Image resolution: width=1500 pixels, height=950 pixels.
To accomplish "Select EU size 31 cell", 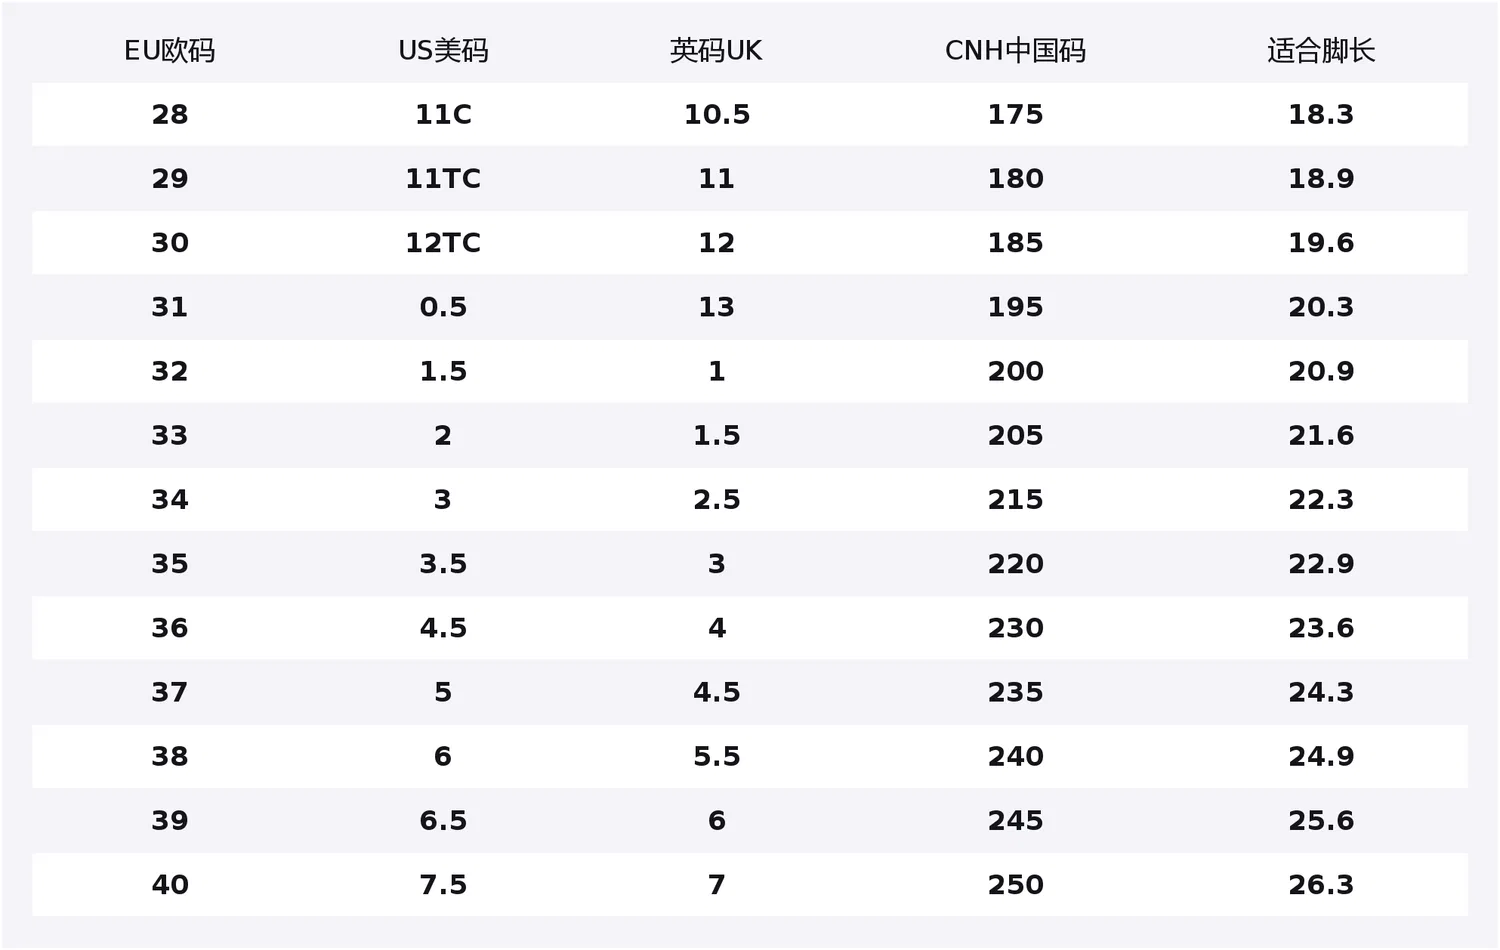I will click(170, 307).
